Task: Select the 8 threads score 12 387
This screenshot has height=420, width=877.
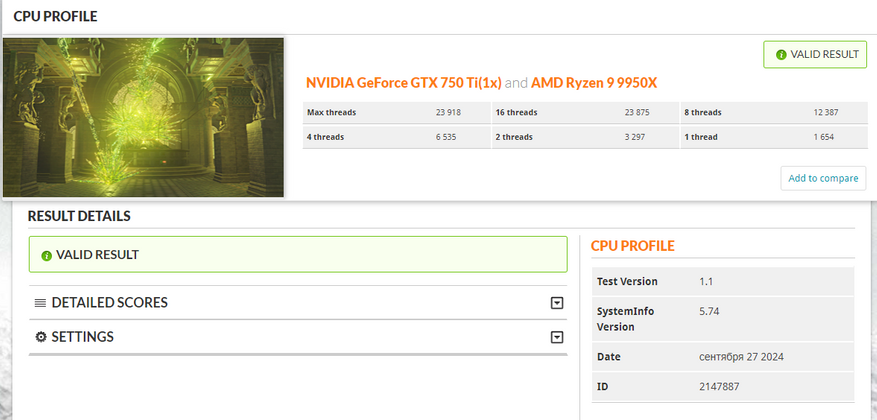Action: (x=825, y=112)
